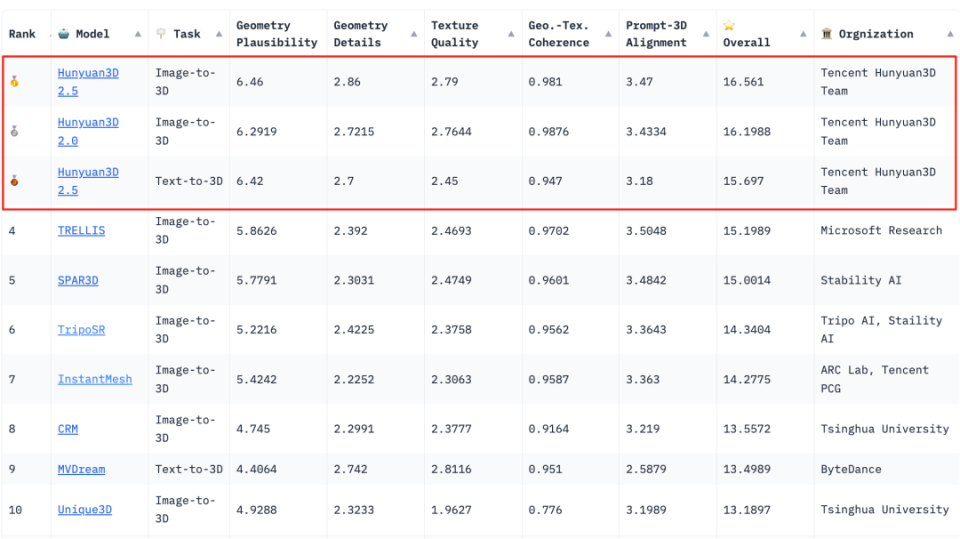Click the Geometry Details header label

click(x=361, y=34)
